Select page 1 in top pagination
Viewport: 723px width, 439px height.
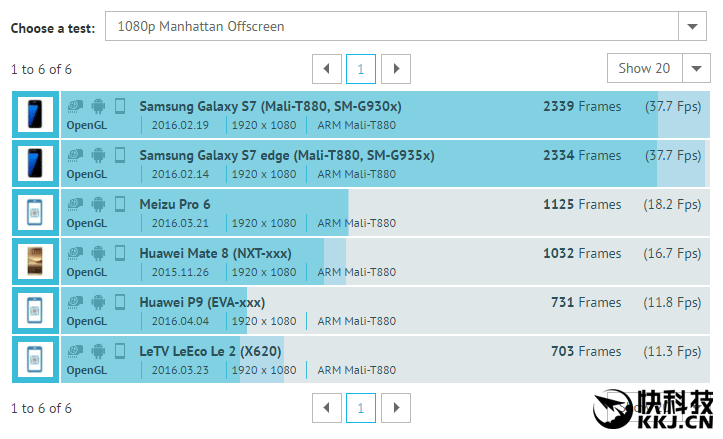361,69
